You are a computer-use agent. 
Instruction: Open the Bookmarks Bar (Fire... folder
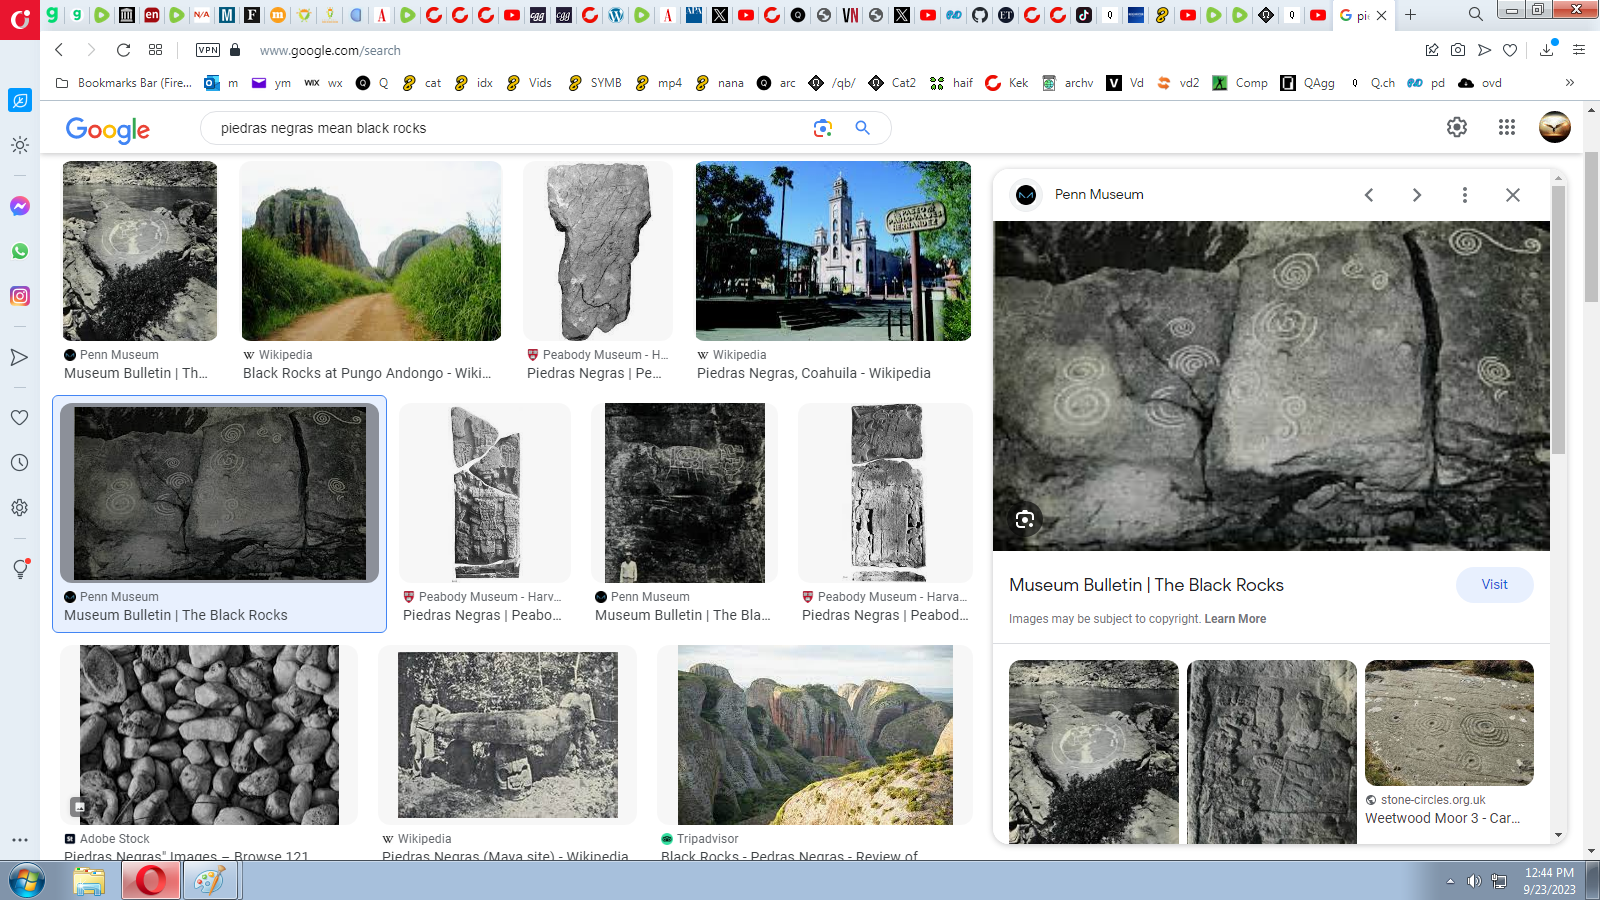(x=123, y=83)
